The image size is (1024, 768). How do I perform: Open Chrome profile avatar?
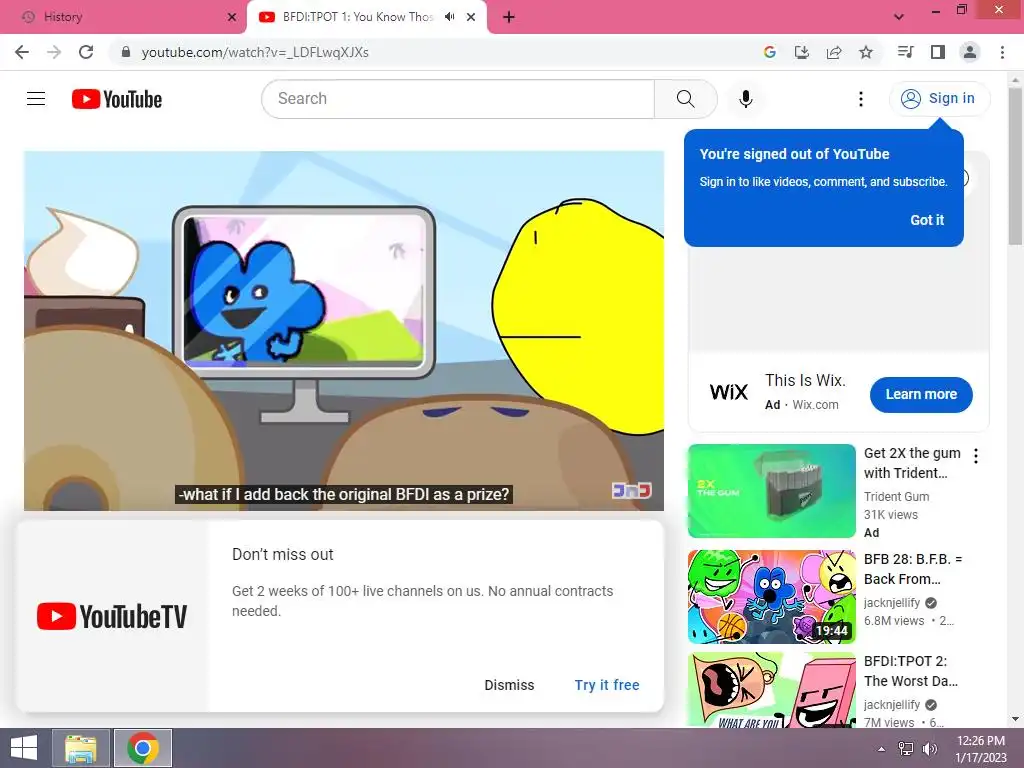tap(970, 52)
